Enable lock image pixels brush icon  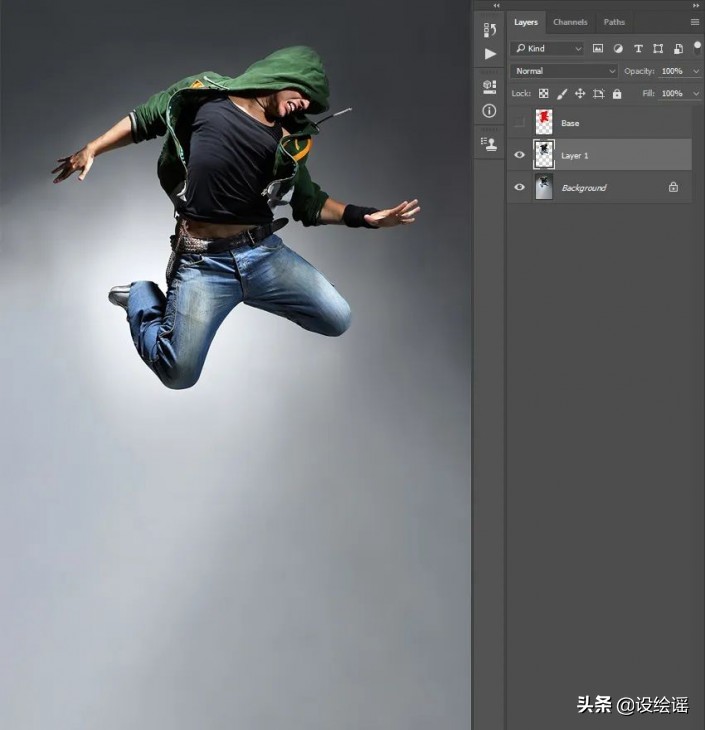tap(562, 94)
